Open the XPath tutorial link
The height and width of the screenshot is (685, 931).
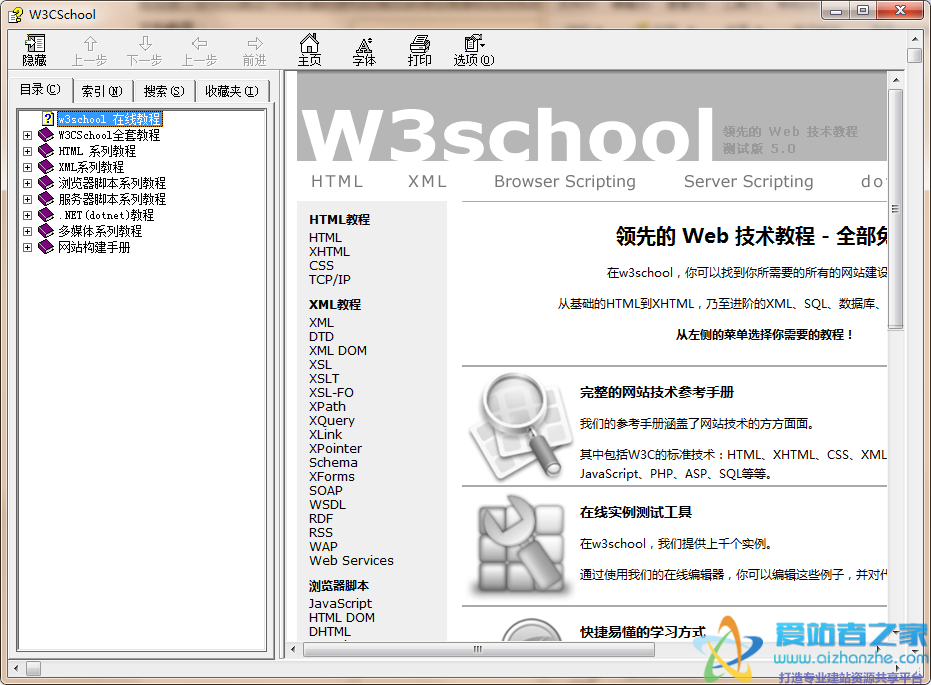tap(327, 407)
